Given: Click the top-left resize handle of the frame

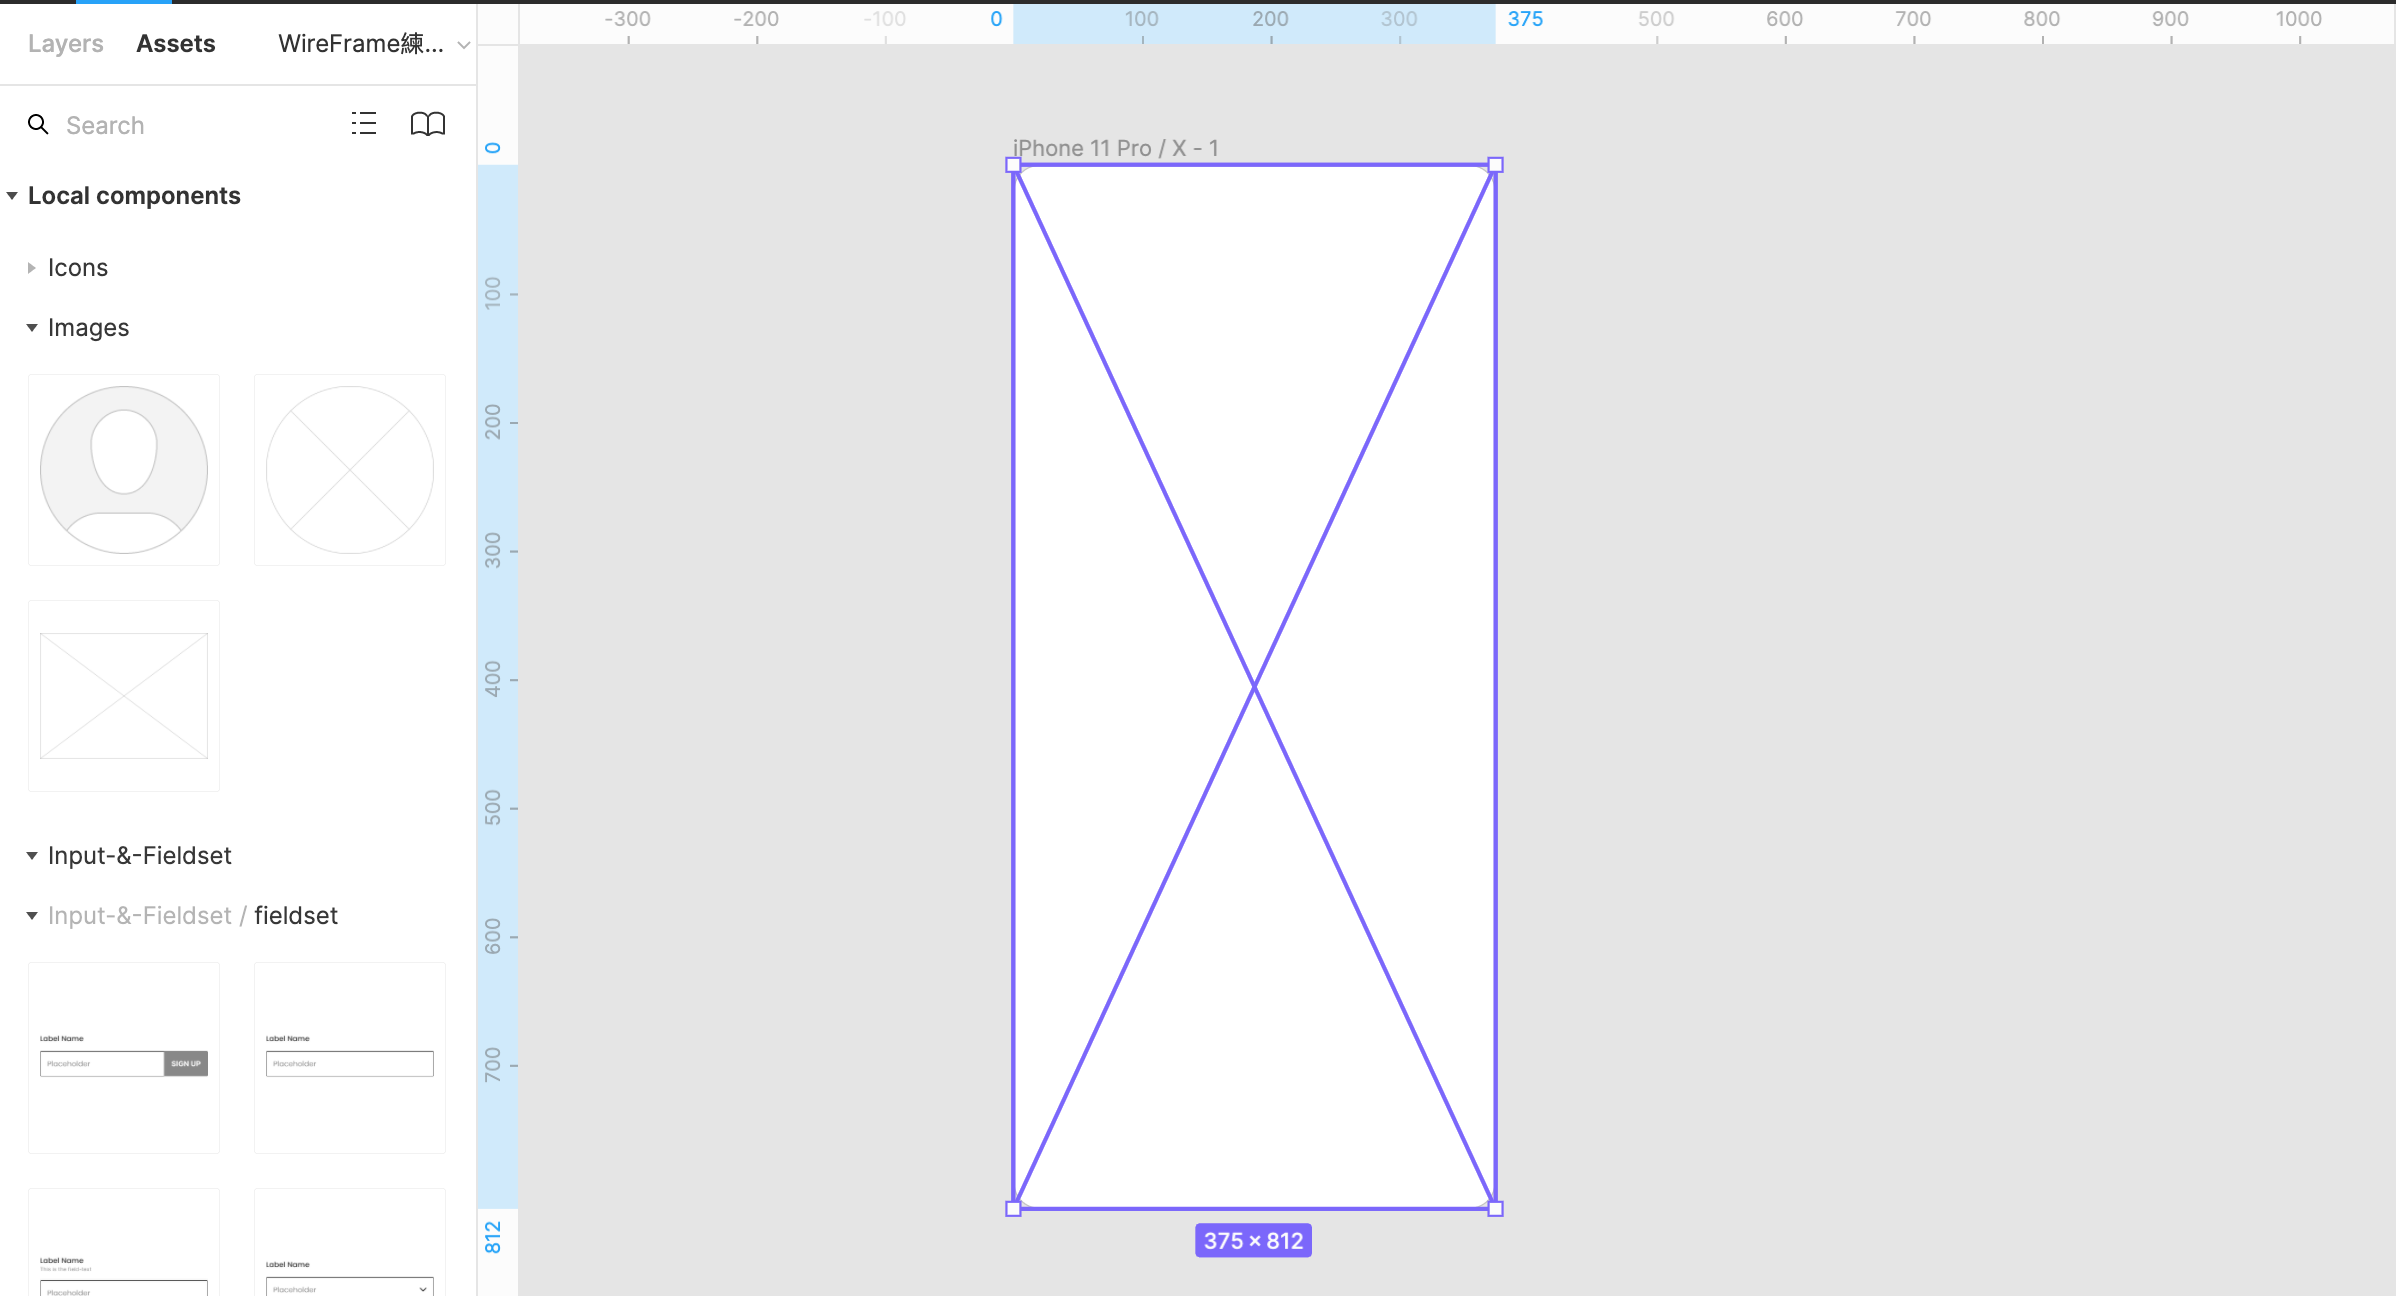Looking at the screenshot, I should tap(1013, 165).
